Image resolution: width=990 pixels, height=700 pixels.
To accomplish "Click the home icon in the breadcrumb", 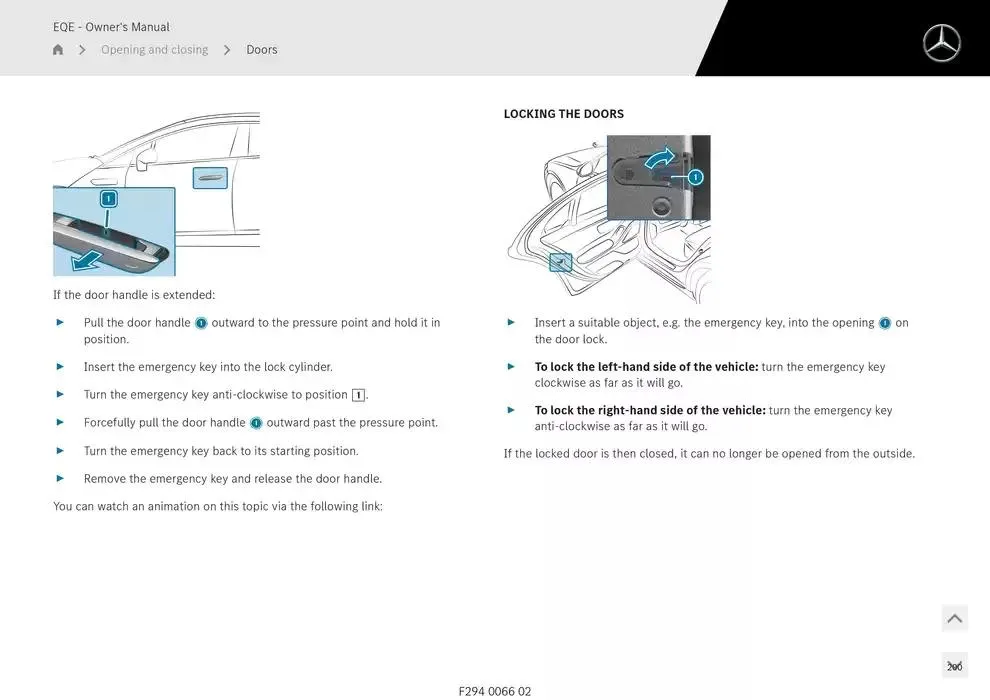I will point(58,50).
